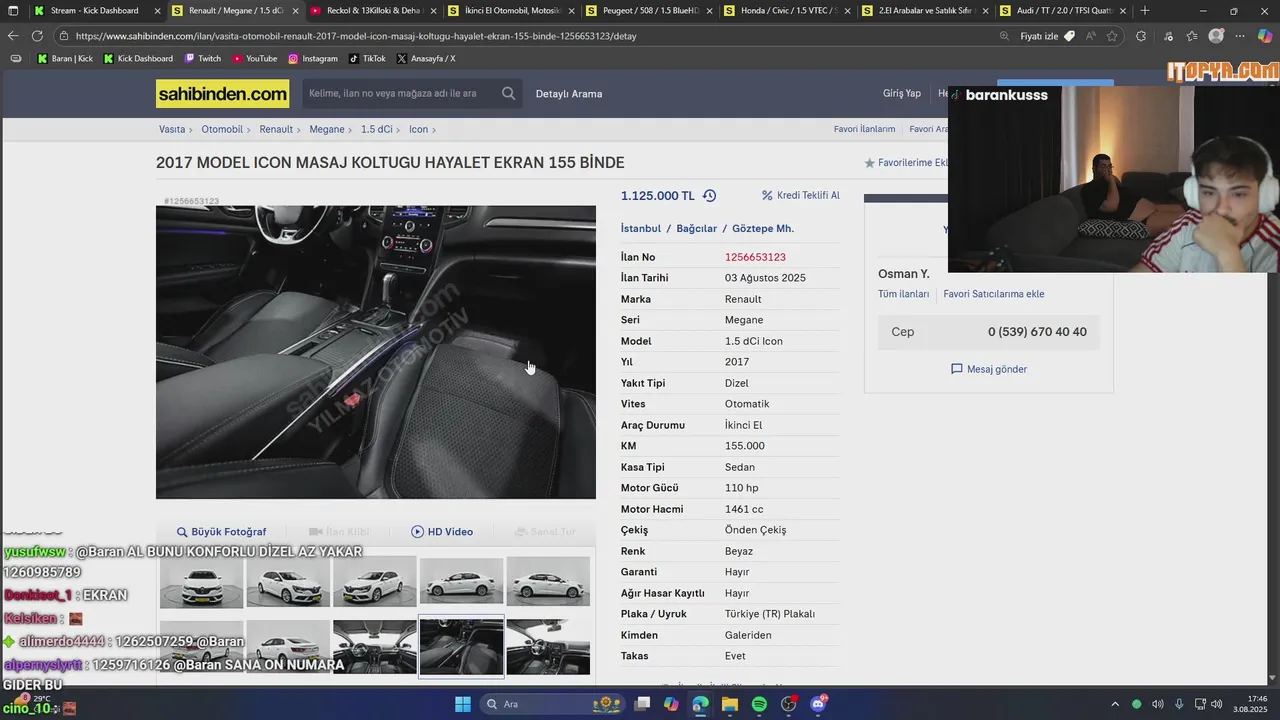Click the browser back arrow
1280x720 pixels.
[13, 36]
